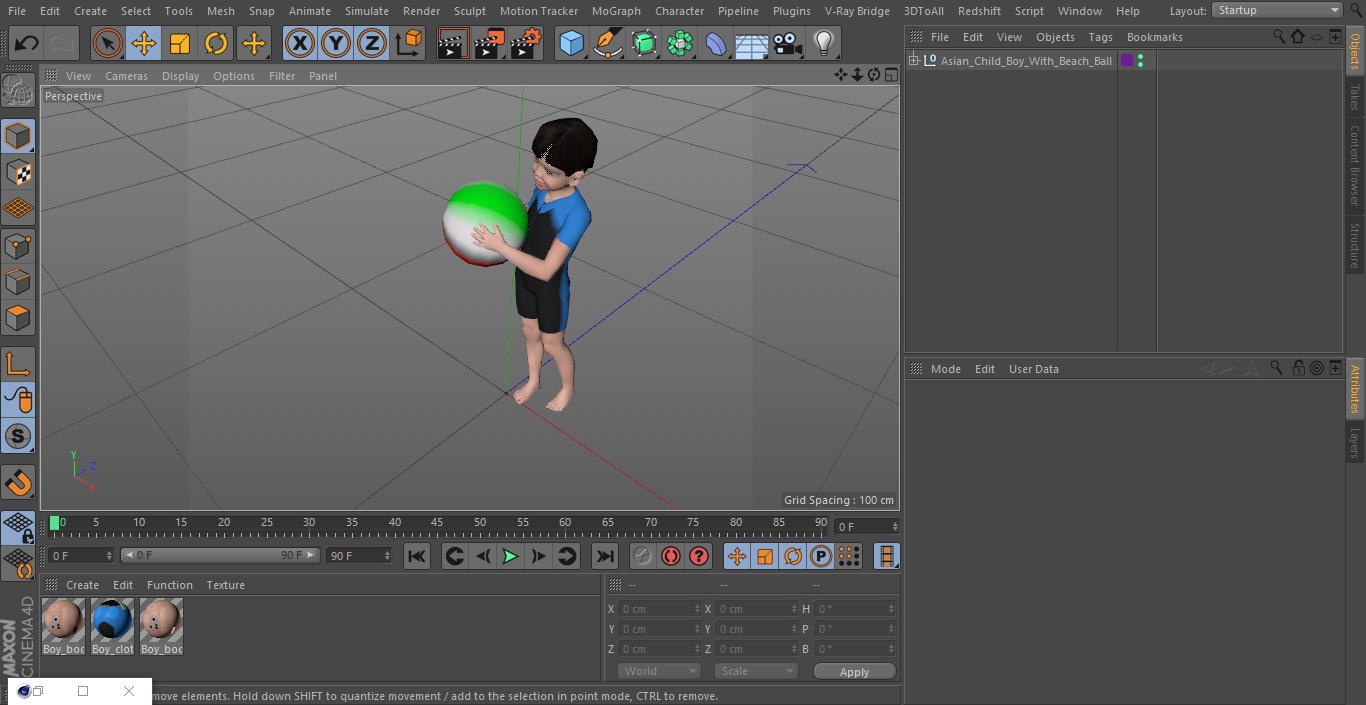
Task: Toggle Snap enable S icon
Action: tap(18, 436)
